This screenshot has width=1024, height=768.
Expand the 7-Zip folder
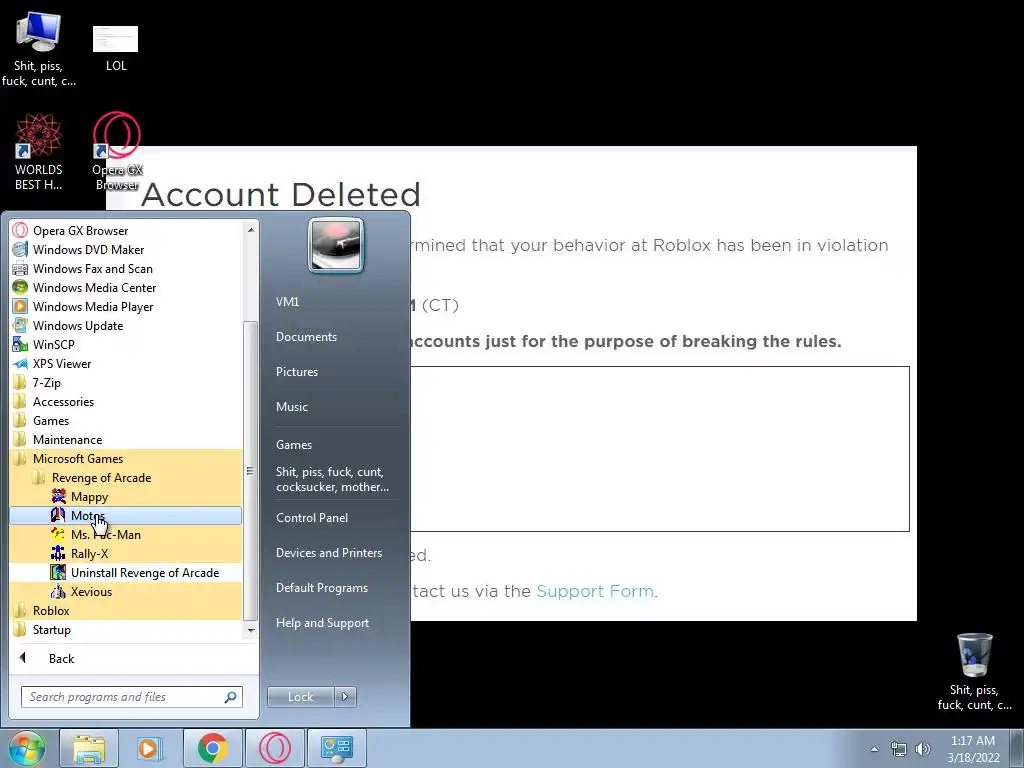pos(125,382)
